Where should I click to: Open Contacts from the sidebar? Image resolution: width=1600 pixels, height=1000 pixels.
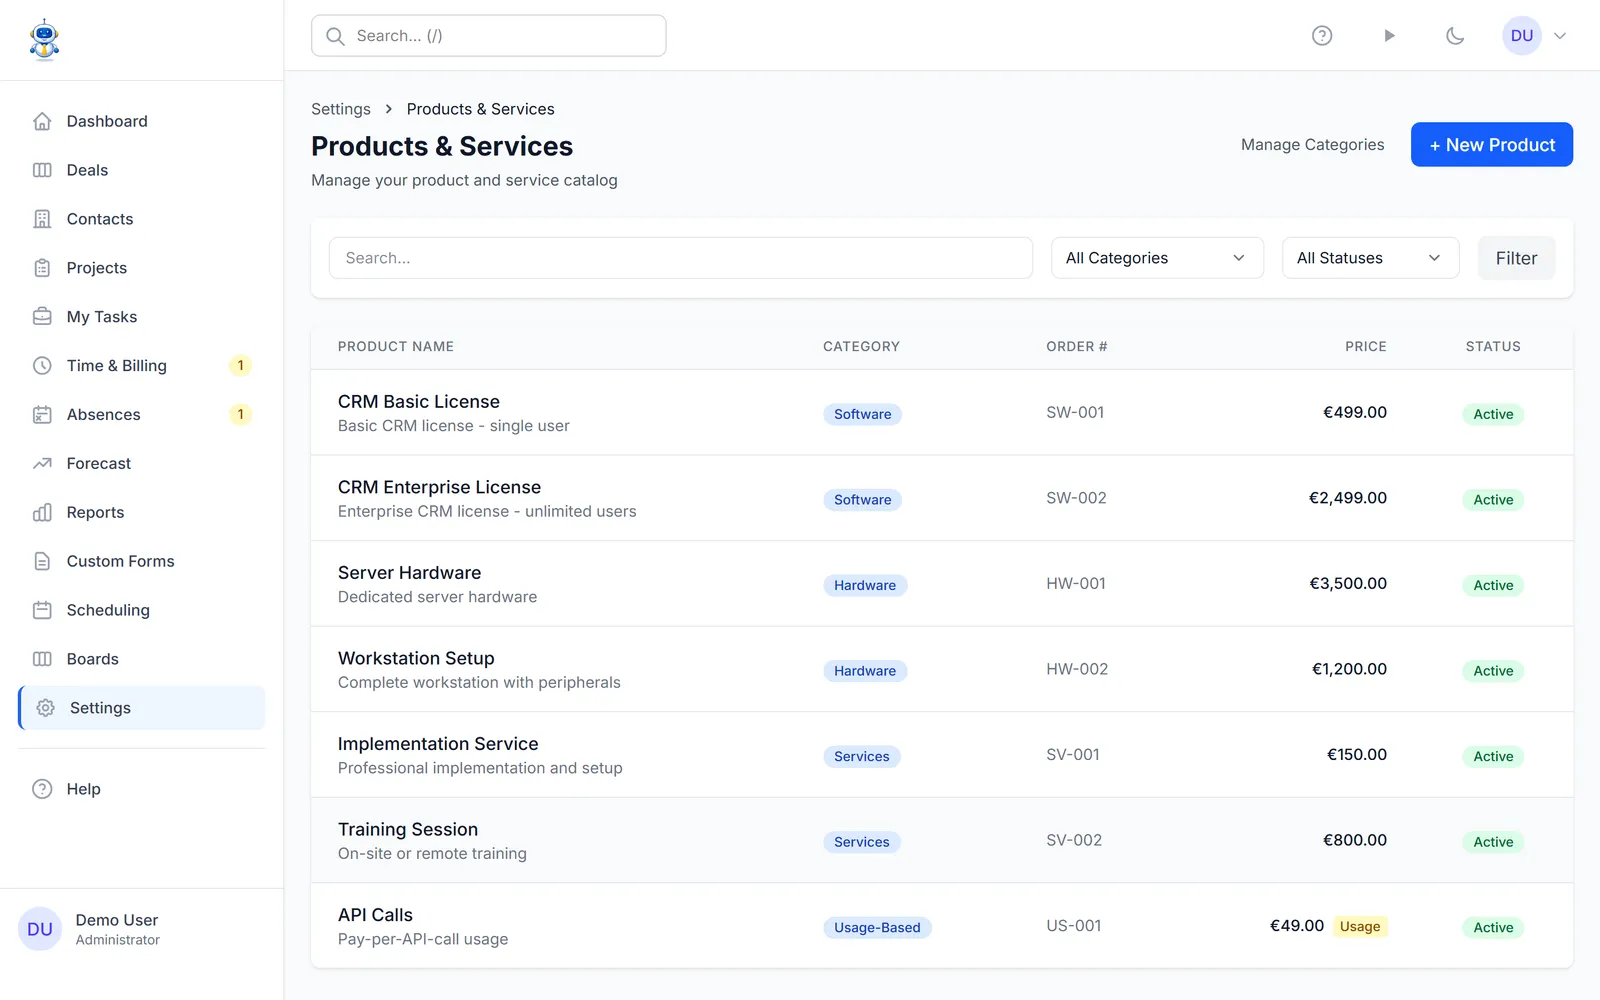pos(142,219)
